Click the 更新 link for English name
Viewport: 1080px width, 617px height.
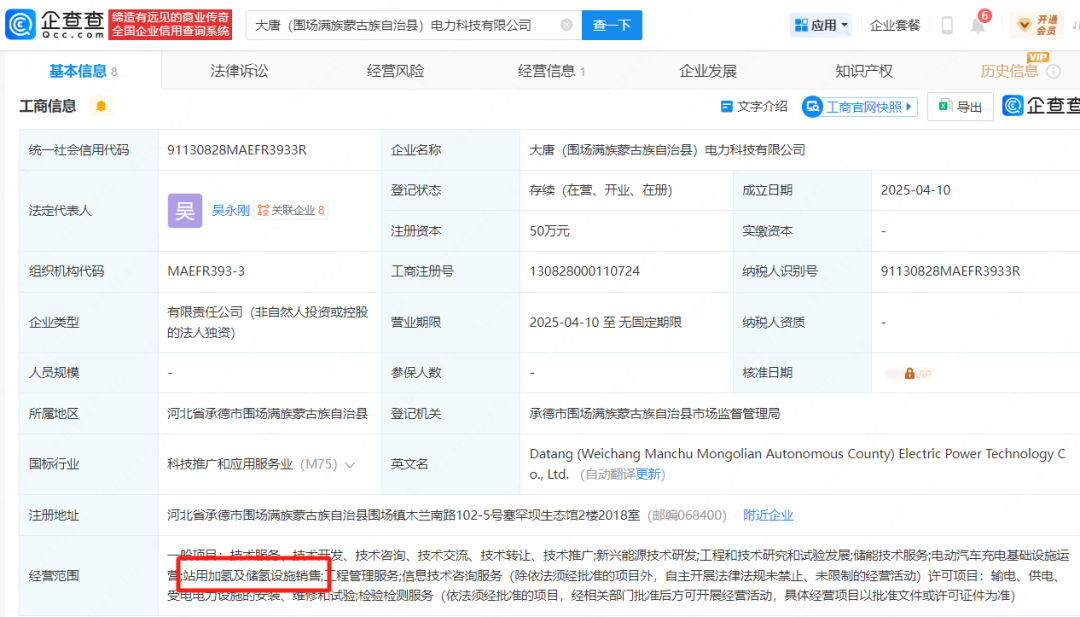pyautogui.click(x=648, y=474)
